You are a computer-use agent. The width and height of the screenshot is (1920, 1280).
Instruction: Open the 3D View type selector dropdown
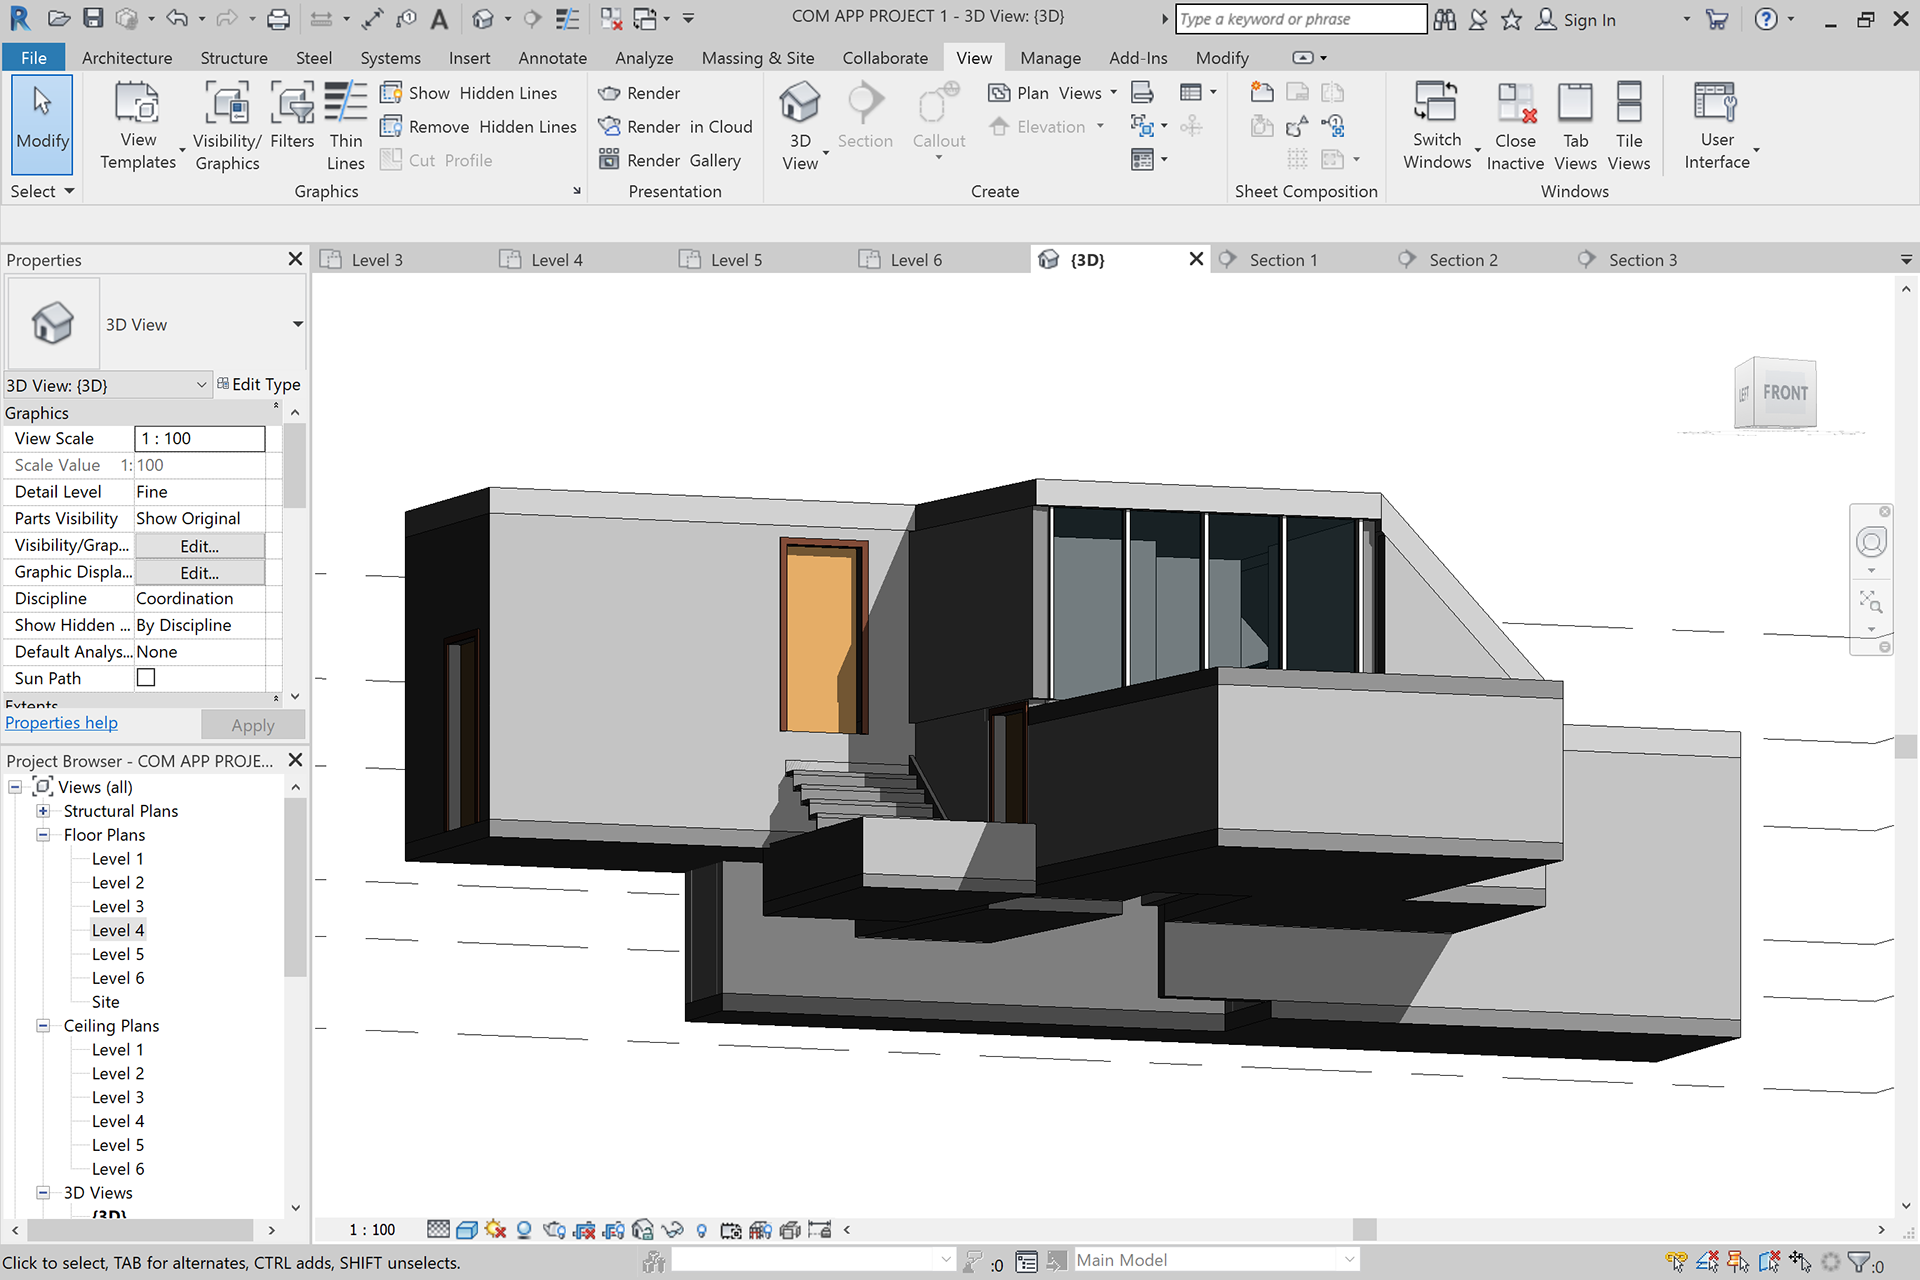[x=297, y=324]
